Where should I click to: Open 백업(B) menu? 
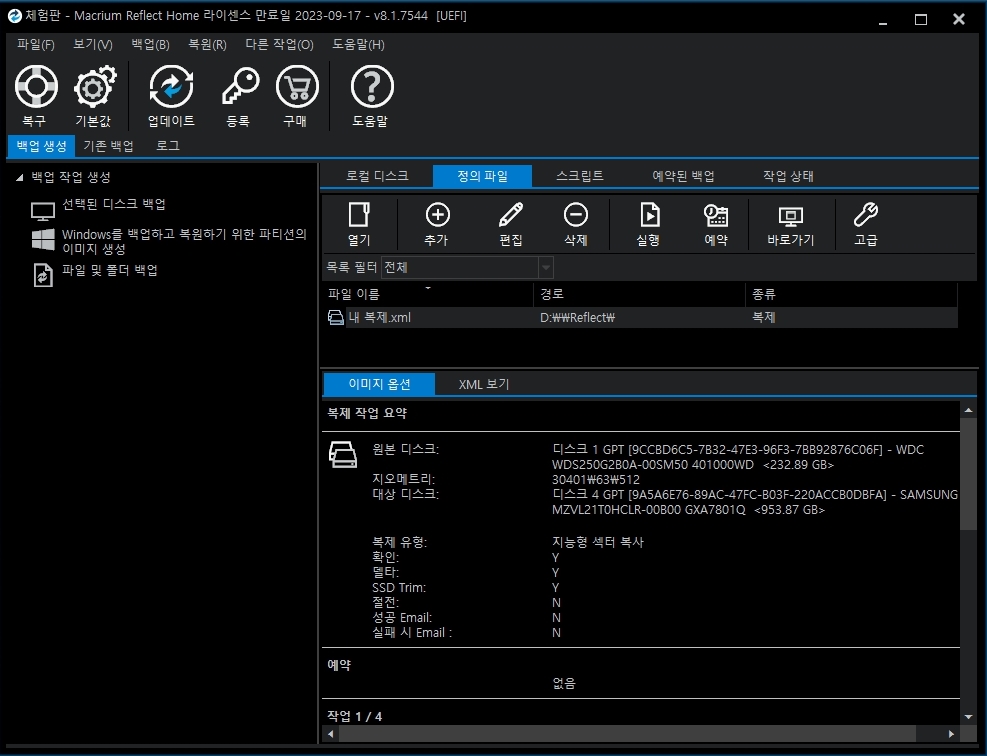point(150,44)
